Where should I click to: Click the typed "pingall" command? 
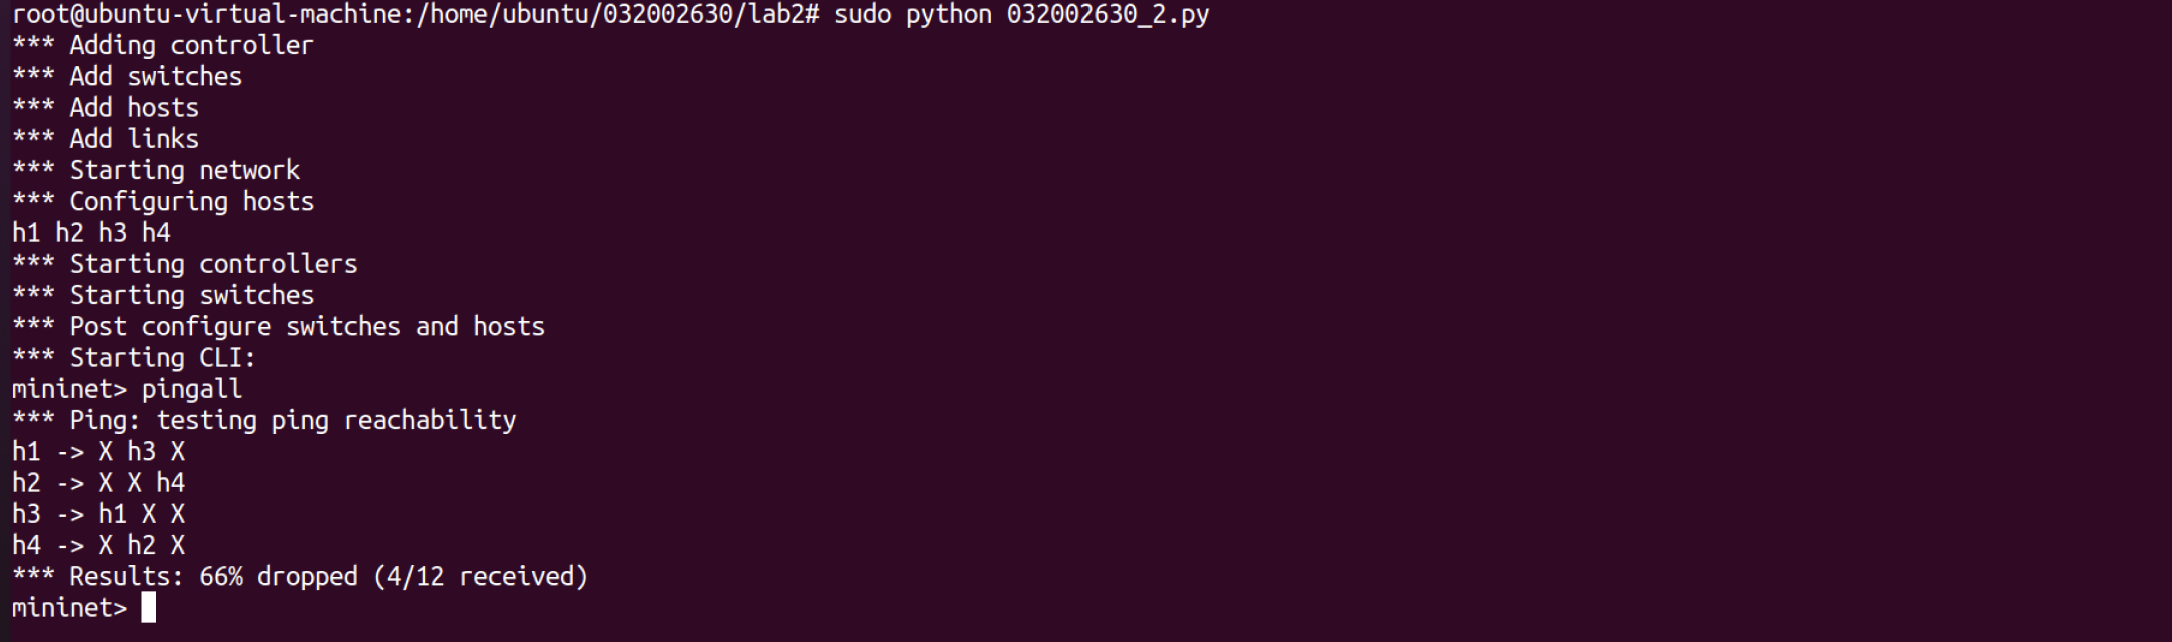click(191, 389)
